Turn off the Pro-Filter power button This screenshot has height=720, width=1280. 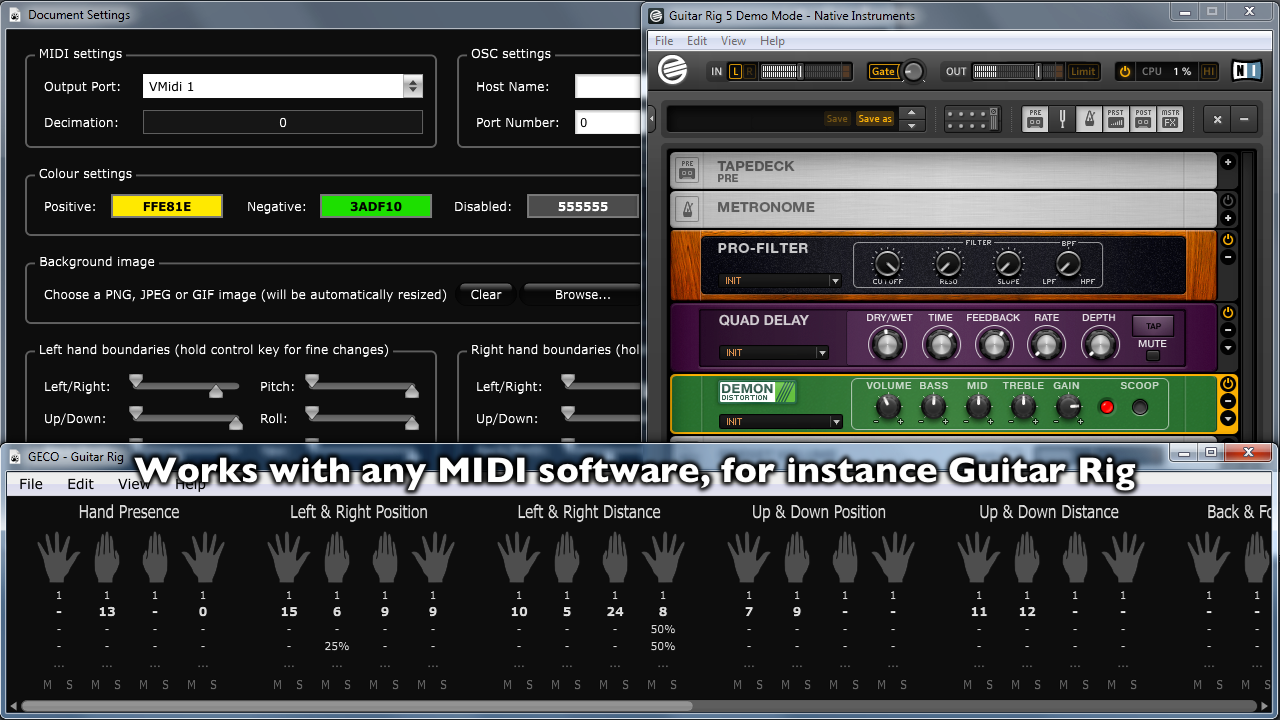(x=1228, y=240)
